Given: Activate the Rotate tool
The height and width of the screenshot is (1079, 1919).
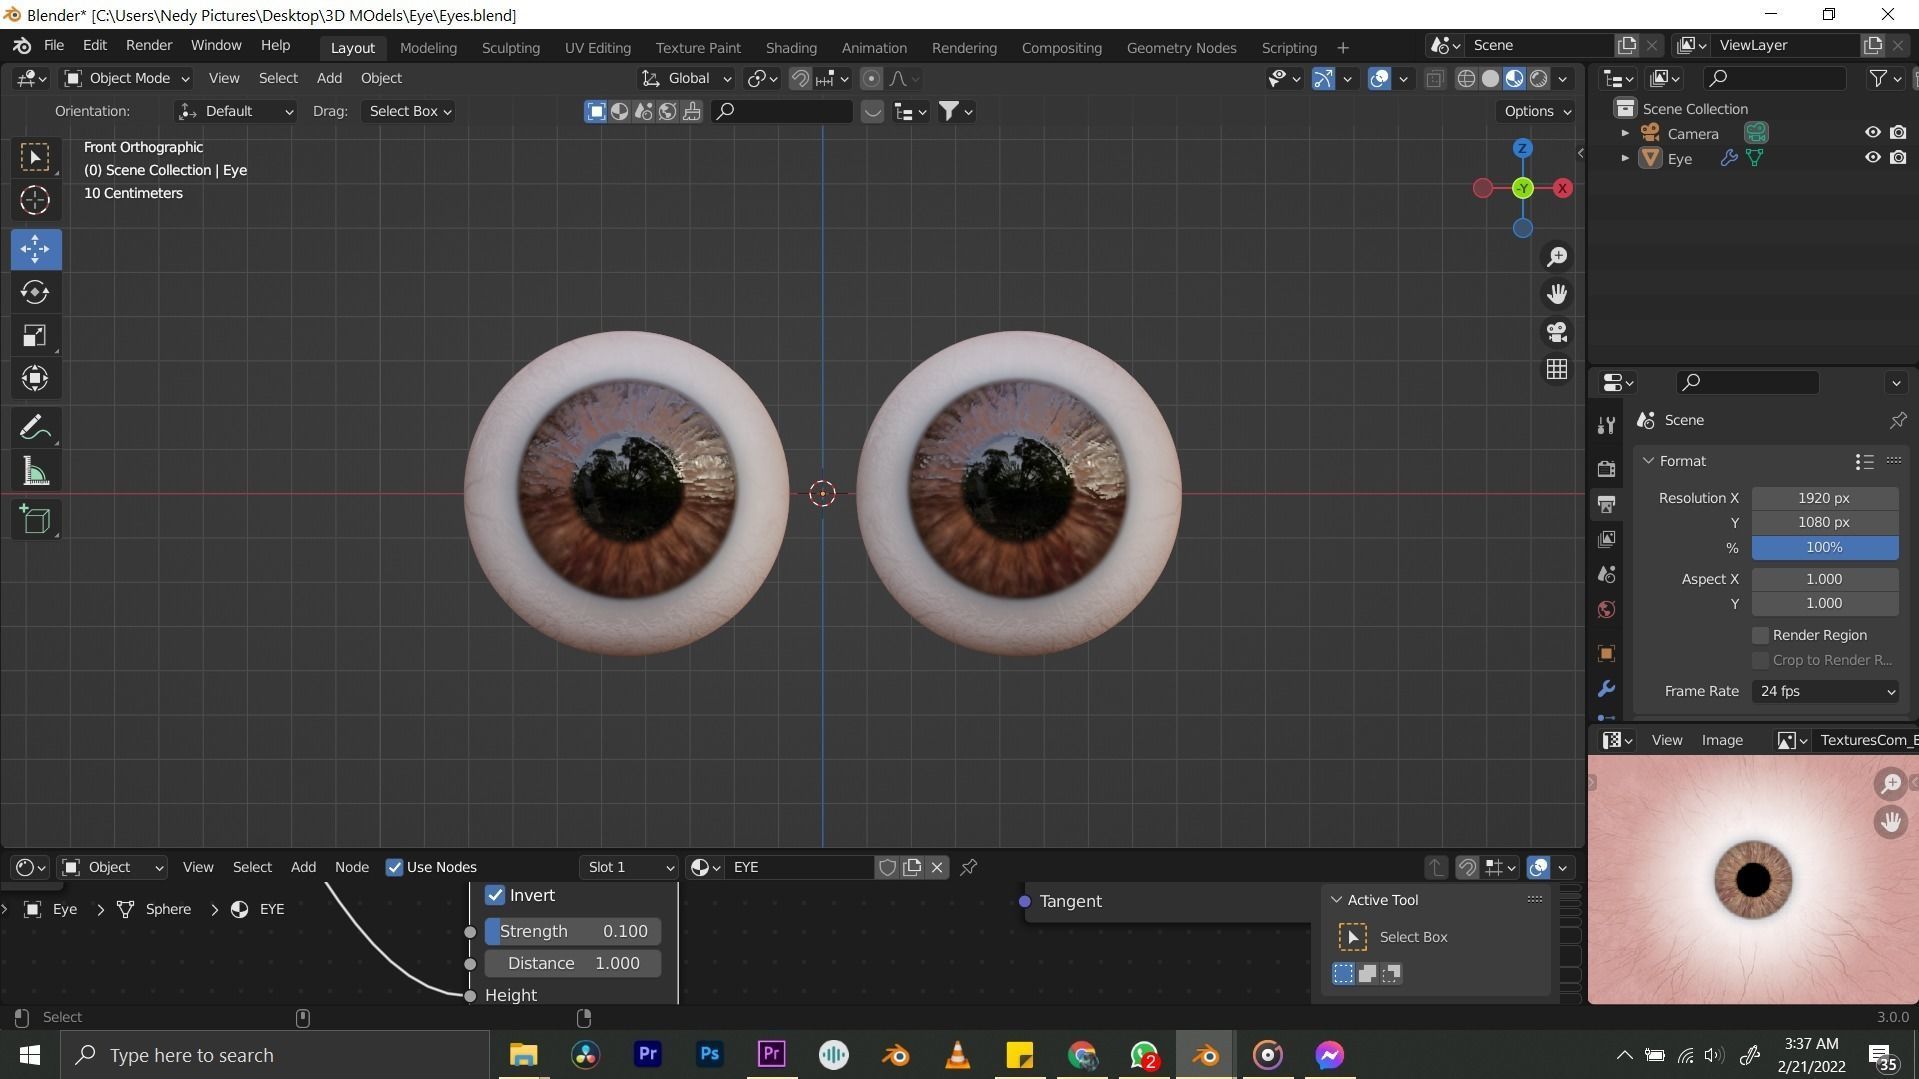Looking at the screenshot, I should click(x=35, y=292).
